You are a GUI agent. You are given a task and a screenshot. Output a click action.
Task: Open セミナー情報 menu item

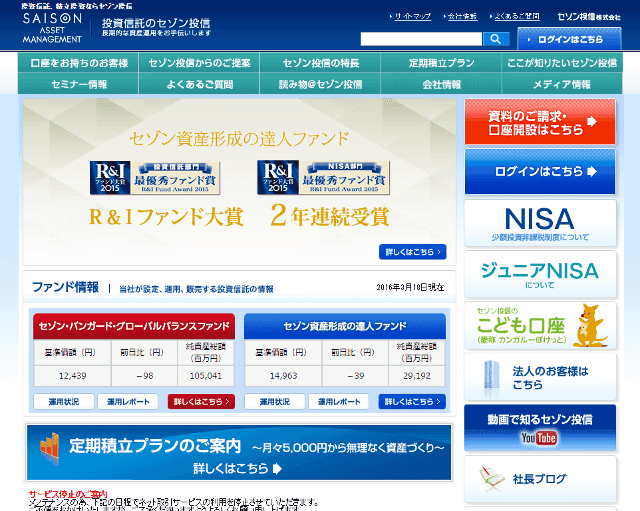(x=78, y=84)
